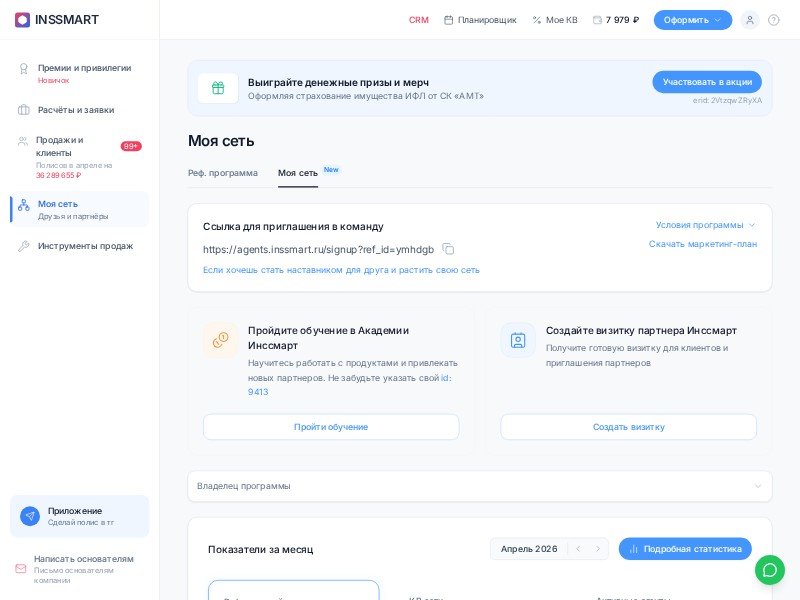Viewport: 800px width, 600px height.
Task: Open Расчёты и заявки sidebar item
Action: click(76, 110)
